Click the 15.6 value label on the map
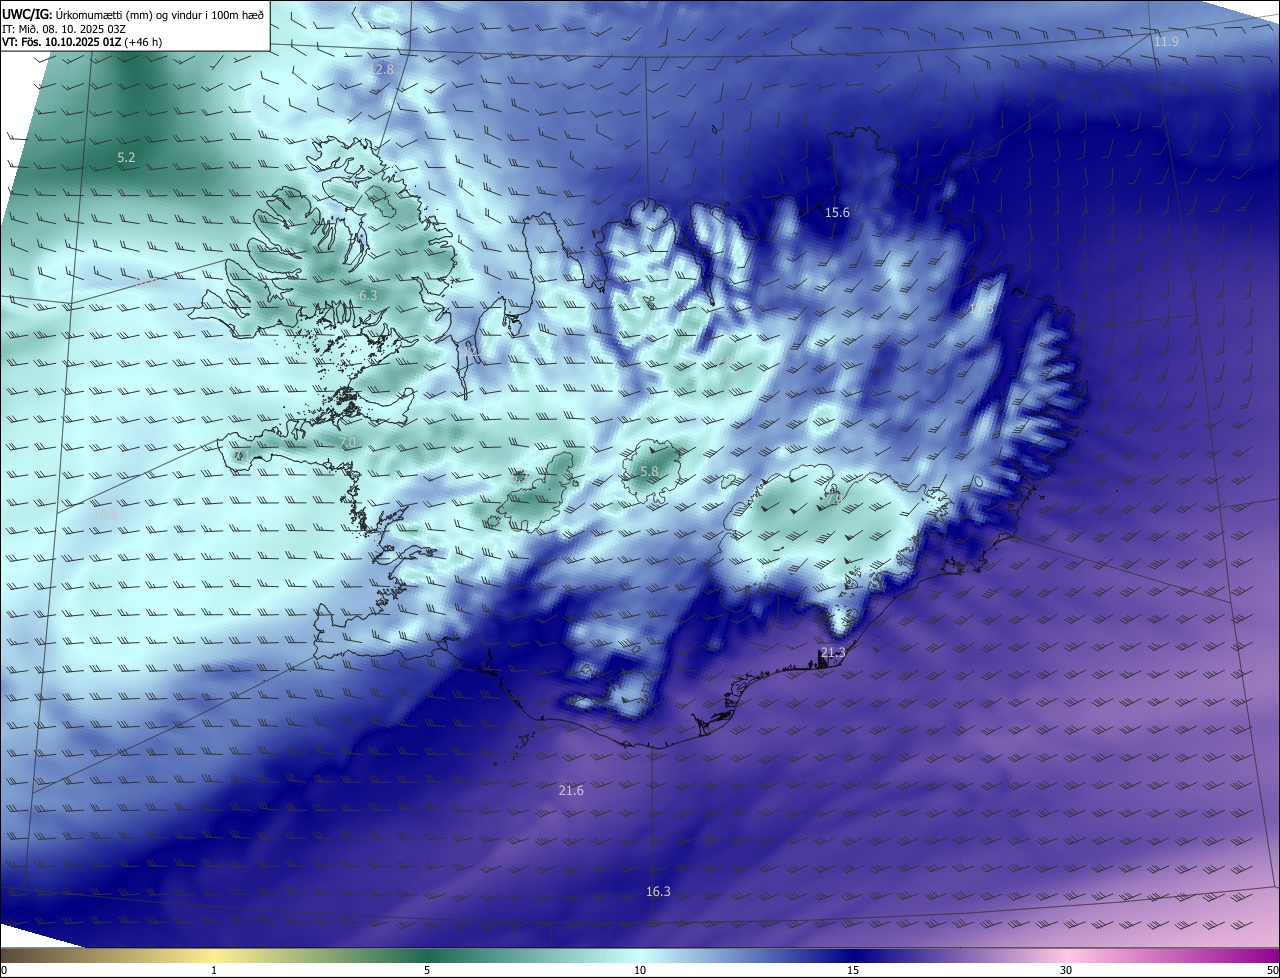The height and width of the screenshot is (978, 1280). pyautogui.click(x=837, y=212)
